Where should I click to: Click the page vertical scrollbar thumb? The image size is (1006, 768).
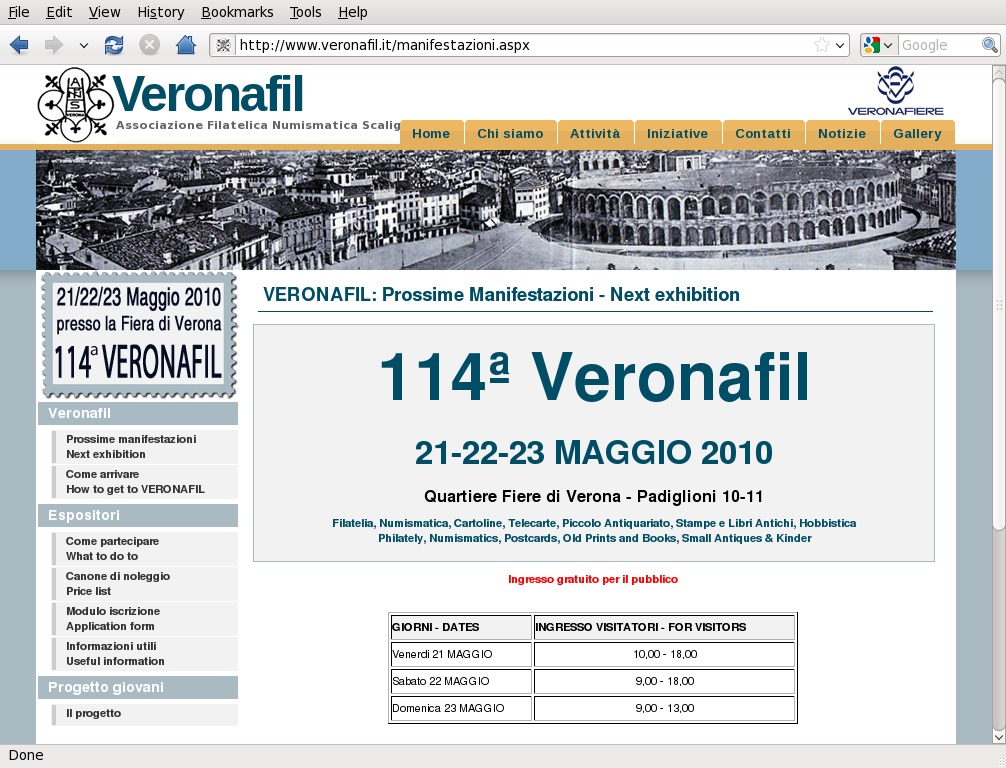pyautogui.click(x=998, y=304)
